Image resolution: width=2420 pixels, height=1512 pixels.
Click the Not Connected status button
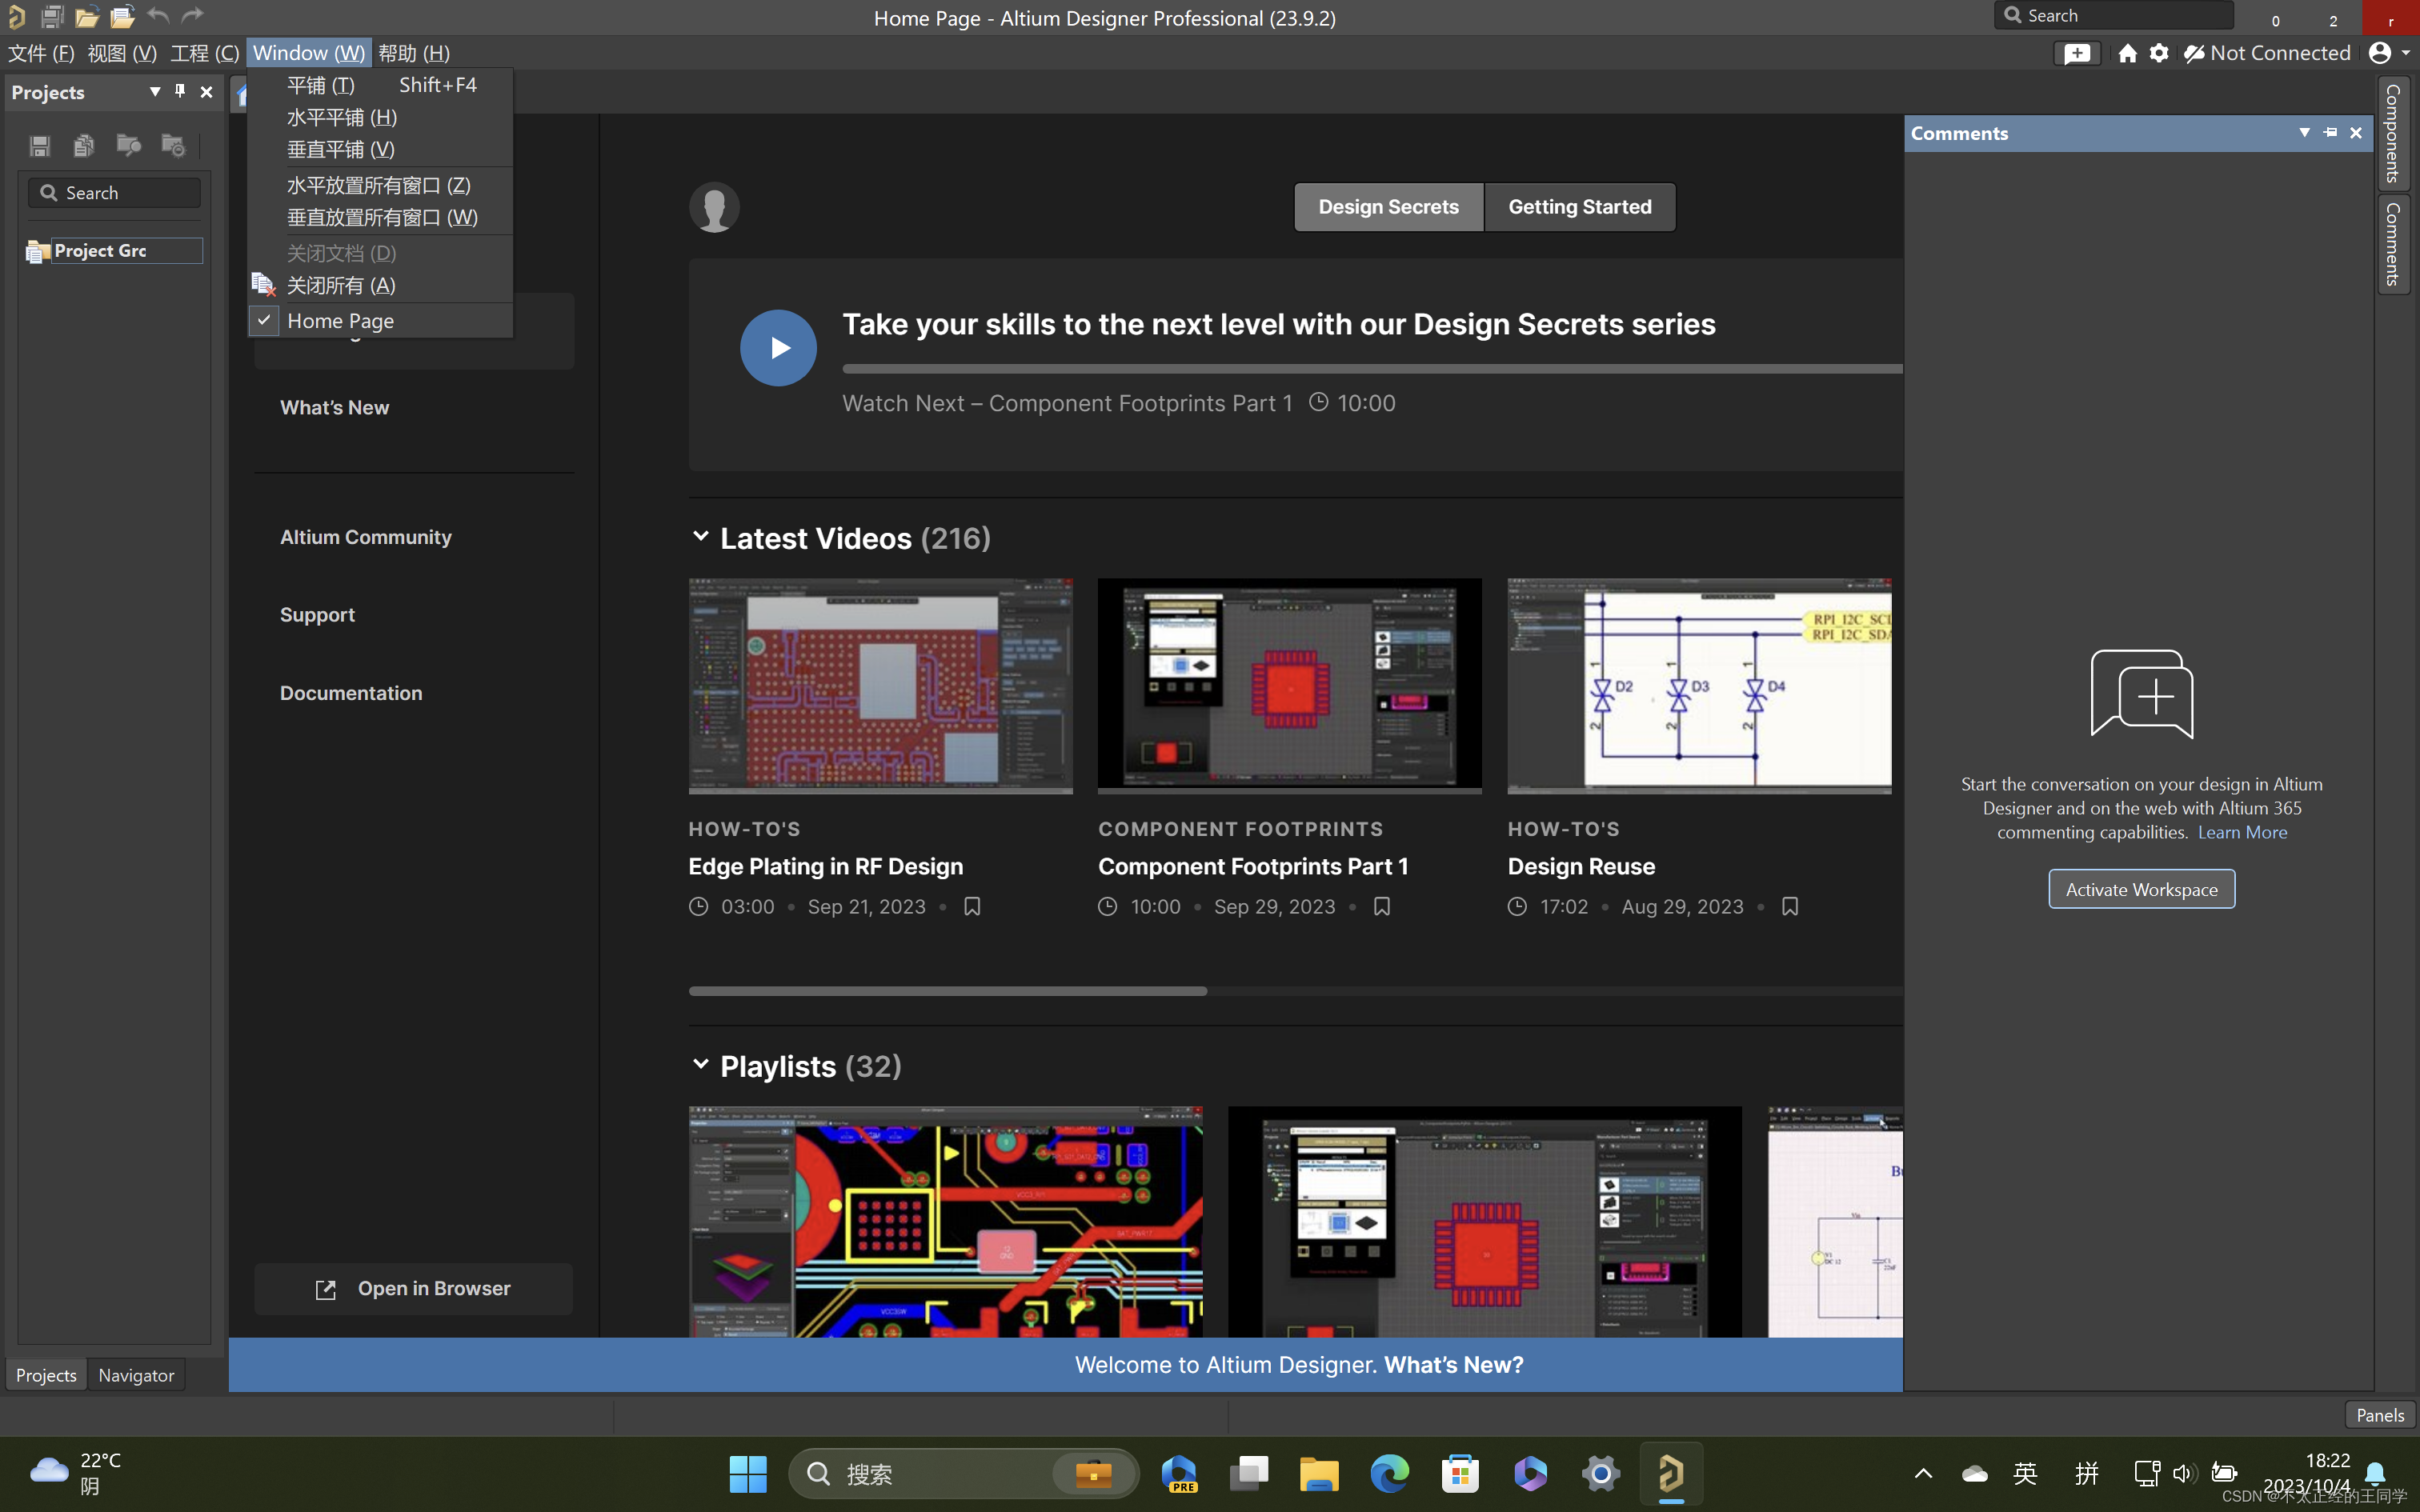[2267, 53]
